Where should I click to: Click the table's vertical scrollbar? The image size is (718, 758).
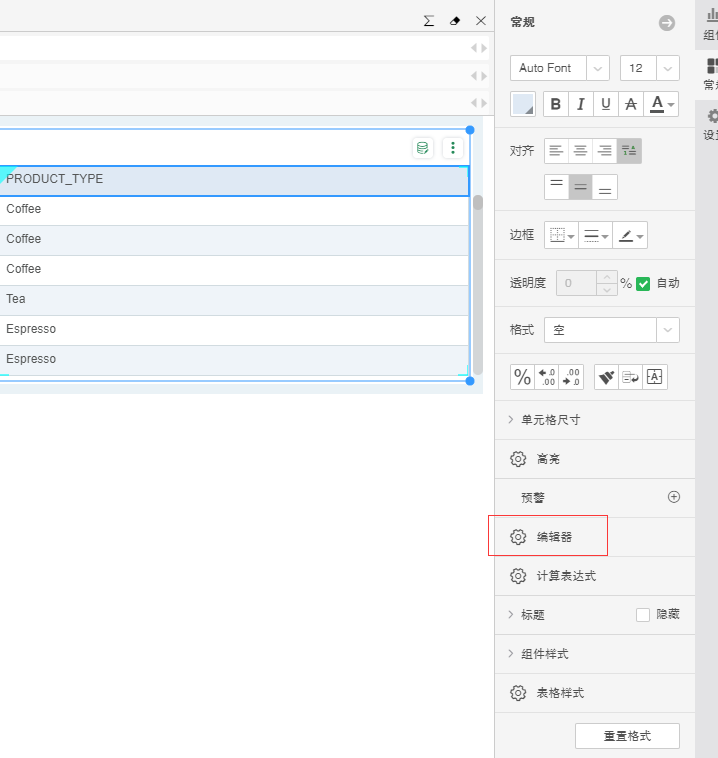point(478,285)
